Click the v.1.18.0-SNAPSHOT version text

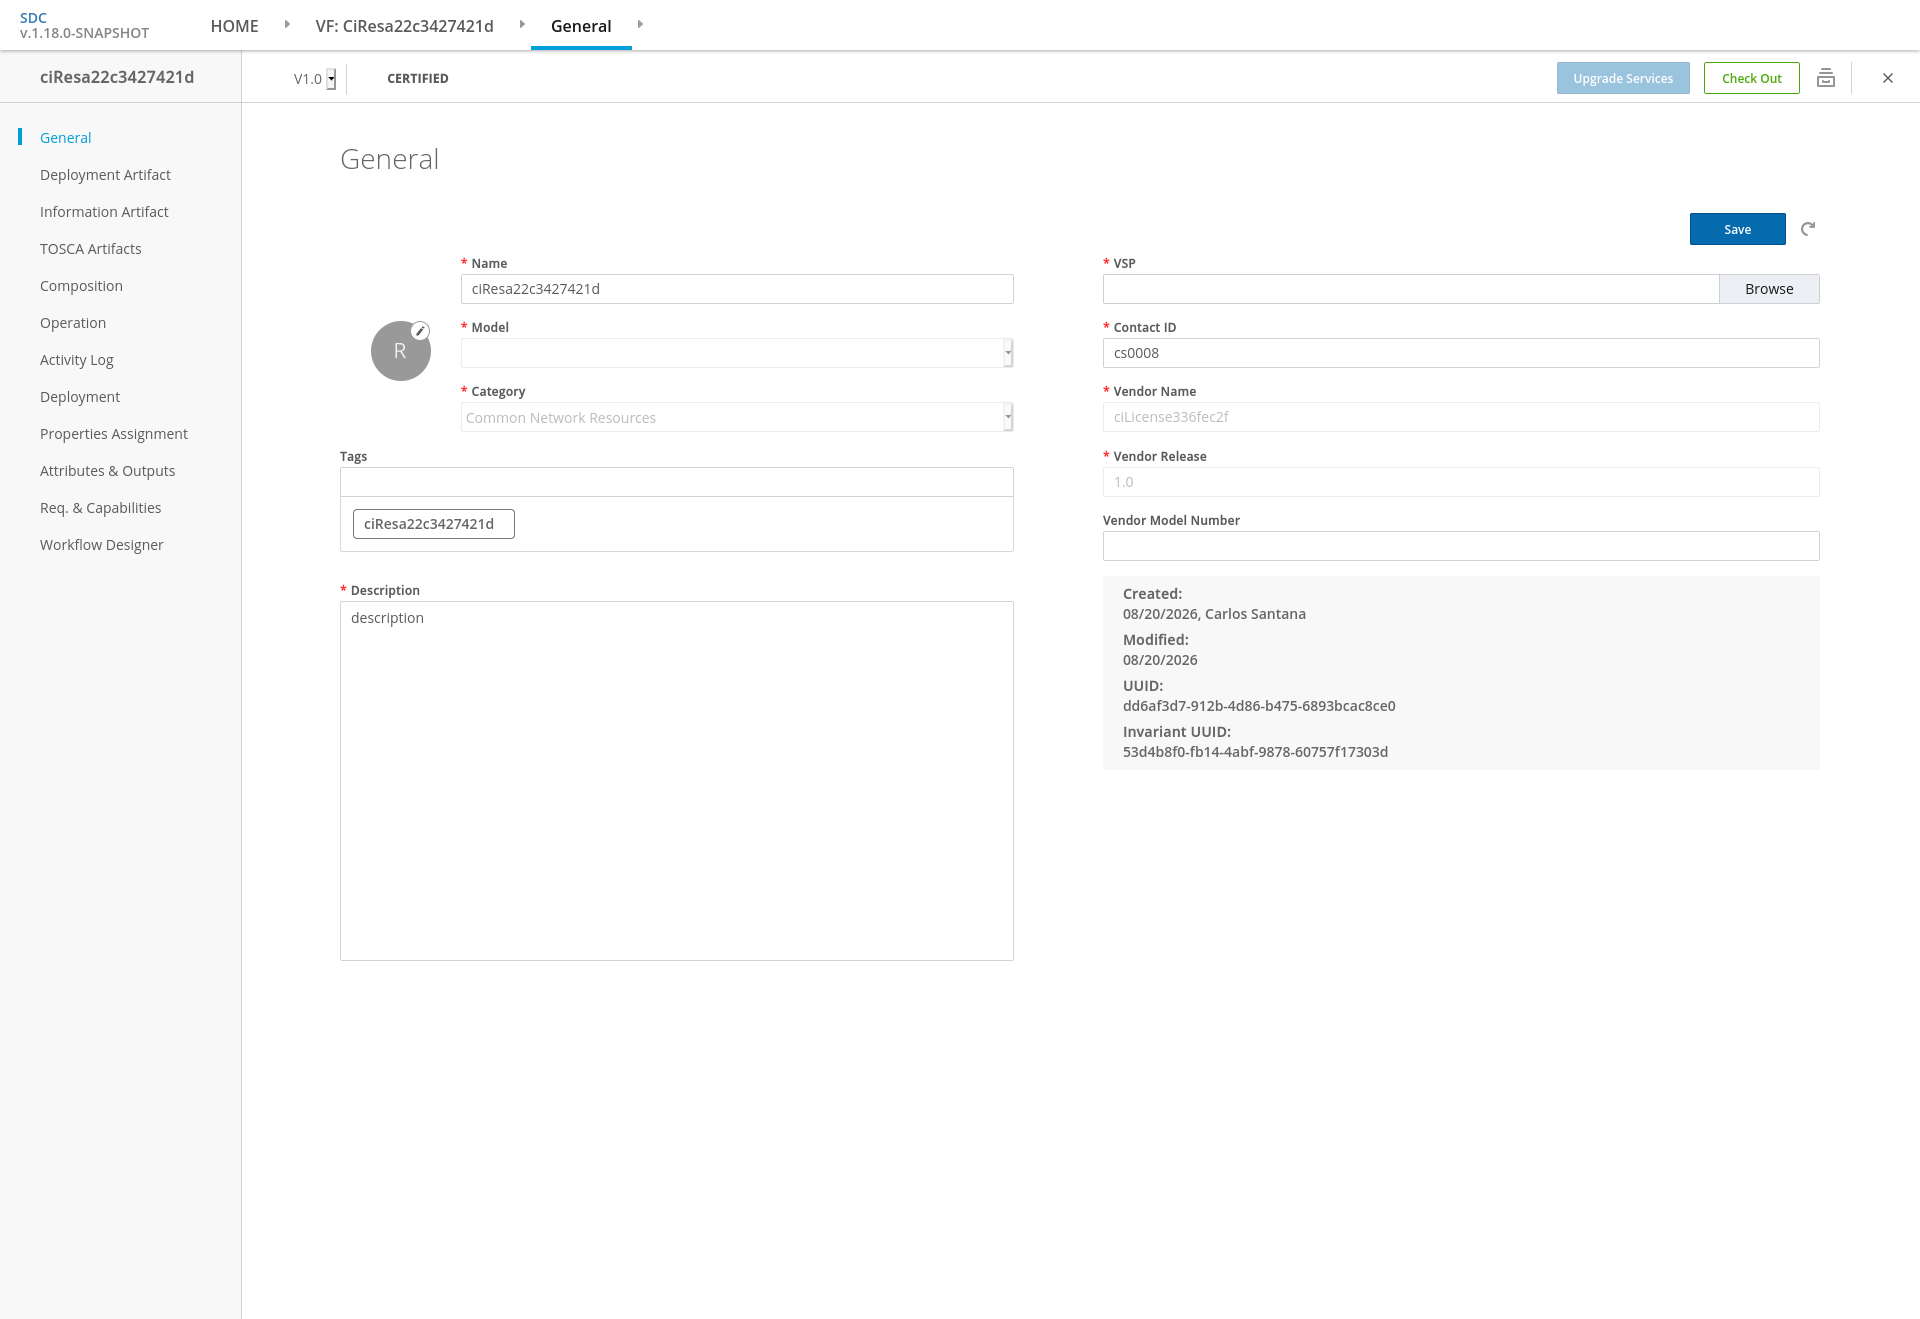84,33
